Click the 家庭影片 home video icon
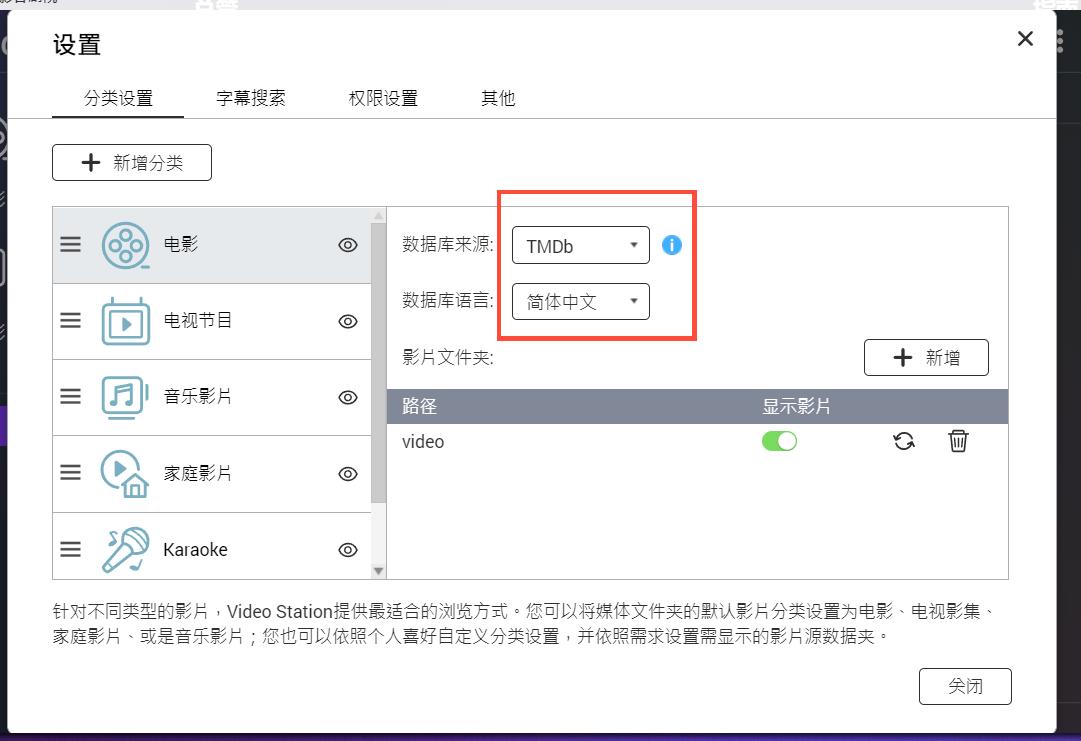 123,472
